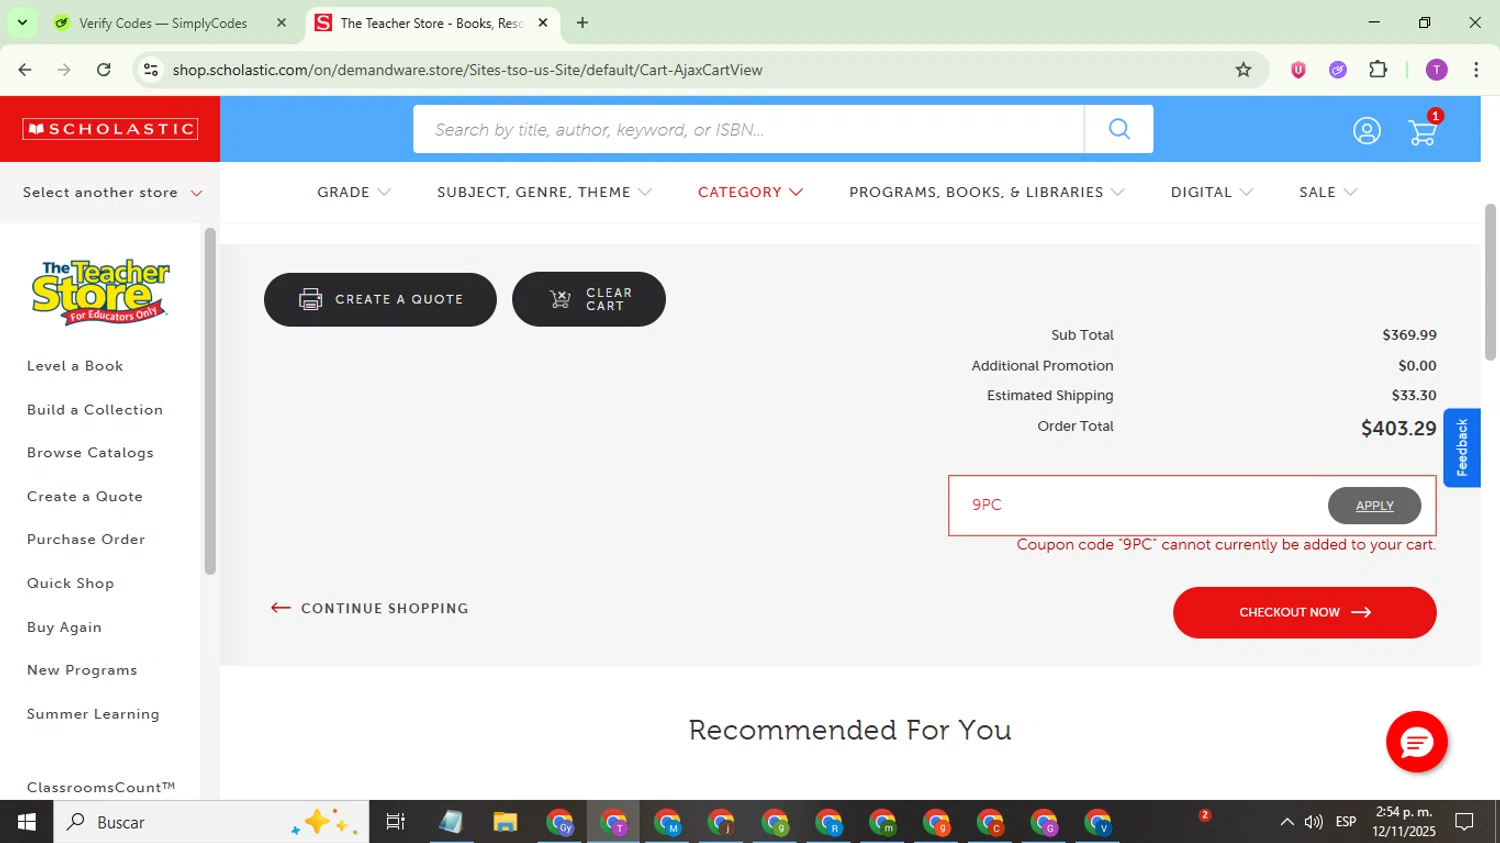Go back to previous page

point(25,70)
